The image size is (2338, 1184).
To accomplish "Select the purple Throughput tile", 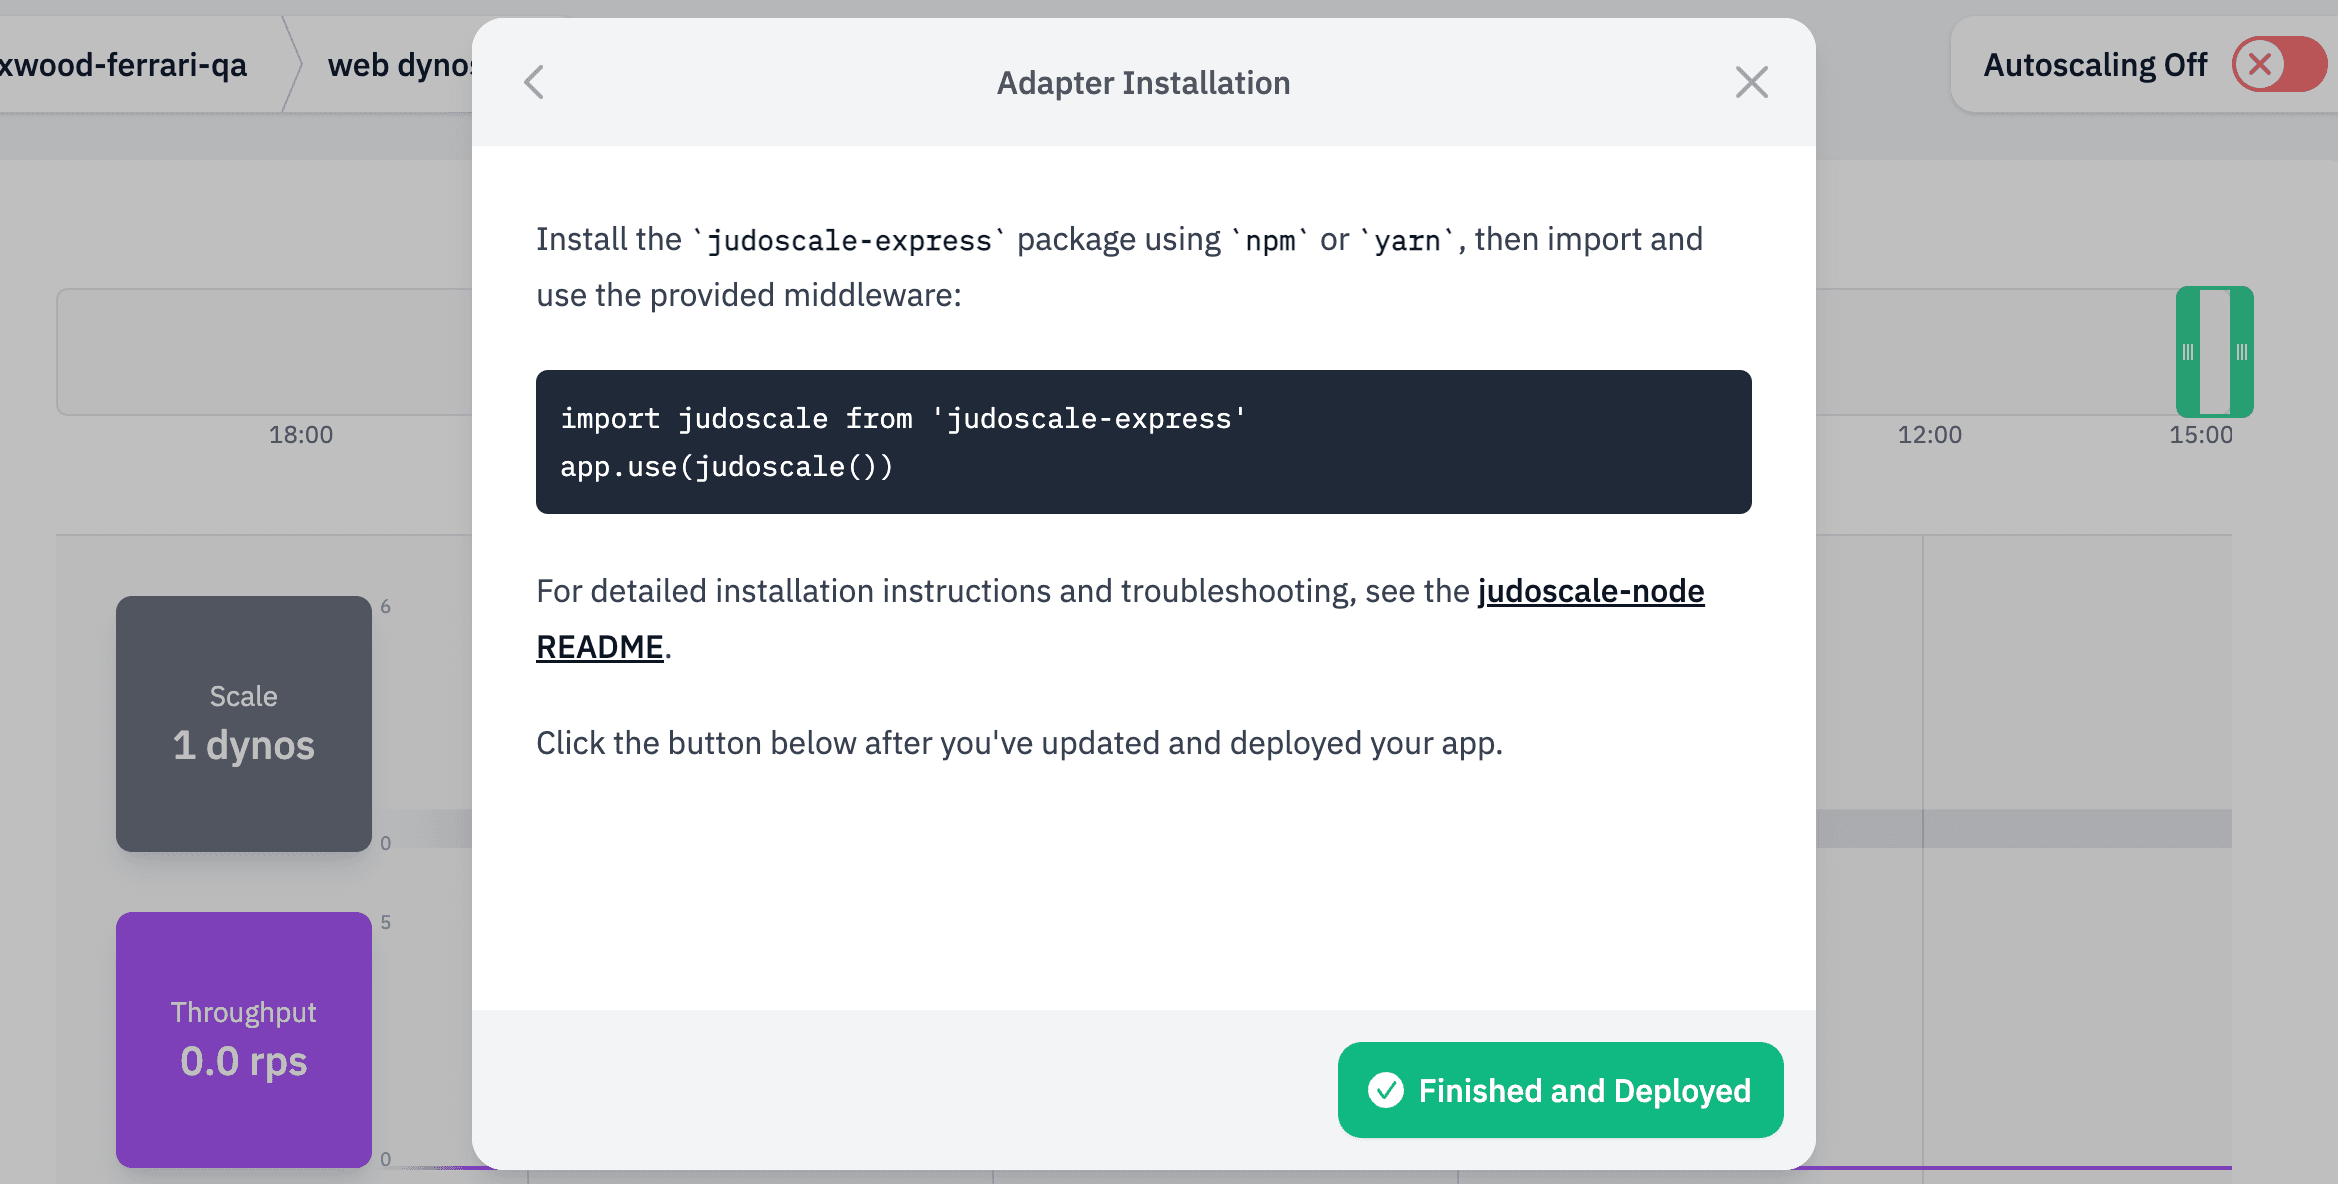I will pos(242,1039).
